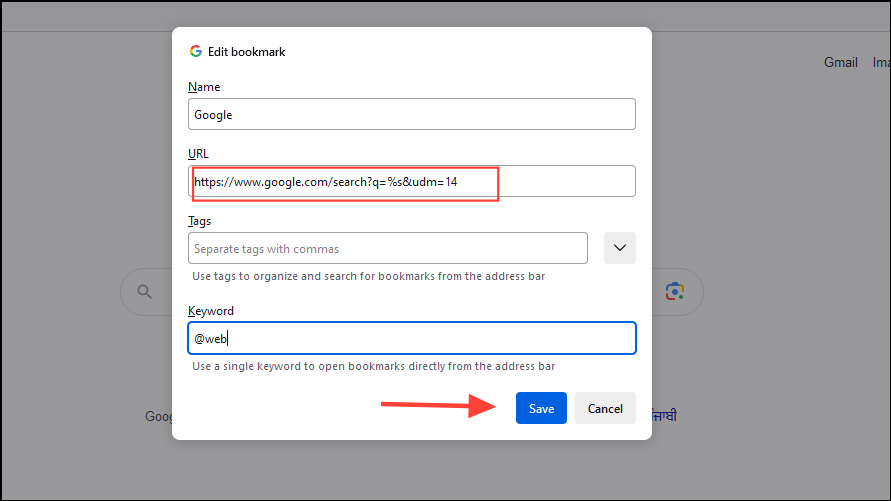Click the magnifier icon in Google search box

point(145,292)
